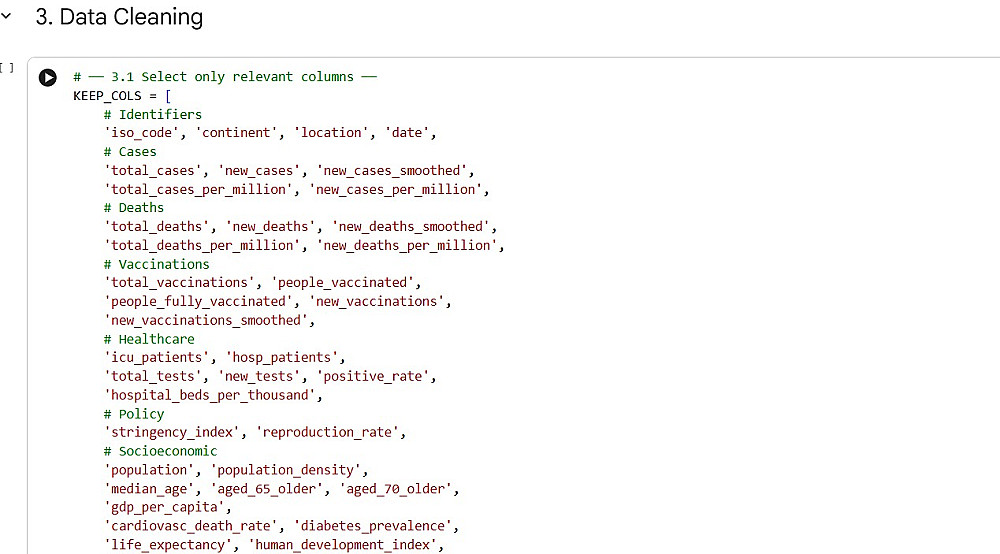This screenshot has height=554, width=1000.
Task: Click the 'new_cases_per_million' string
Action: coord(395,189)
